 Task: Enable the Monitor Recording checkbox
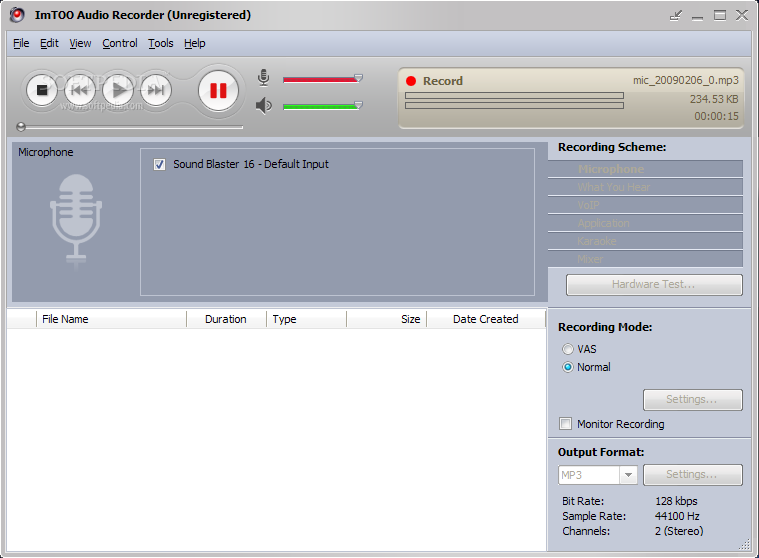tap(565, 424)
